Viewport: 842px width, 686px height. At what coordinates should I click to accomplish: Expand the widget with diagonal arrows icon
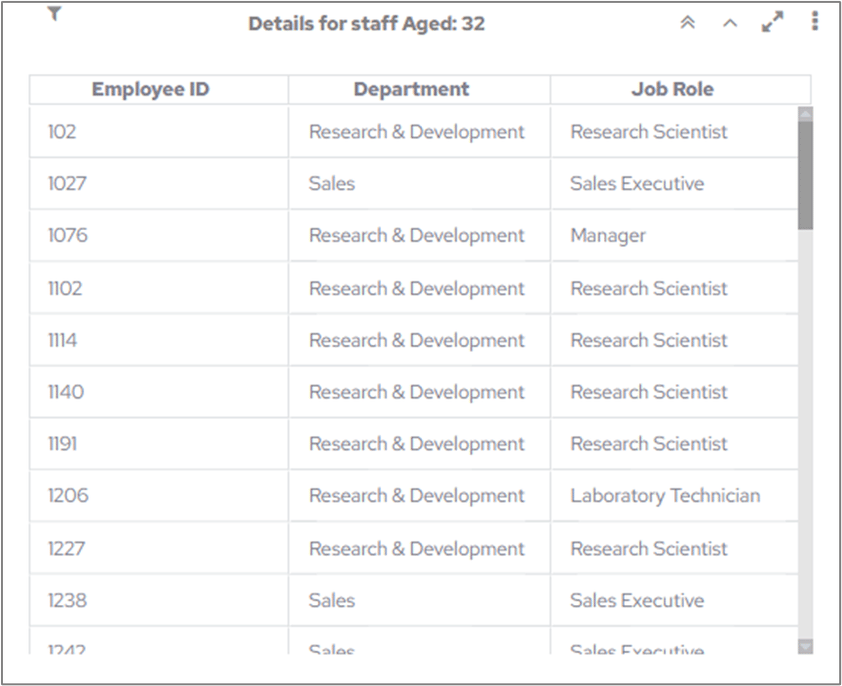[772, 22]
